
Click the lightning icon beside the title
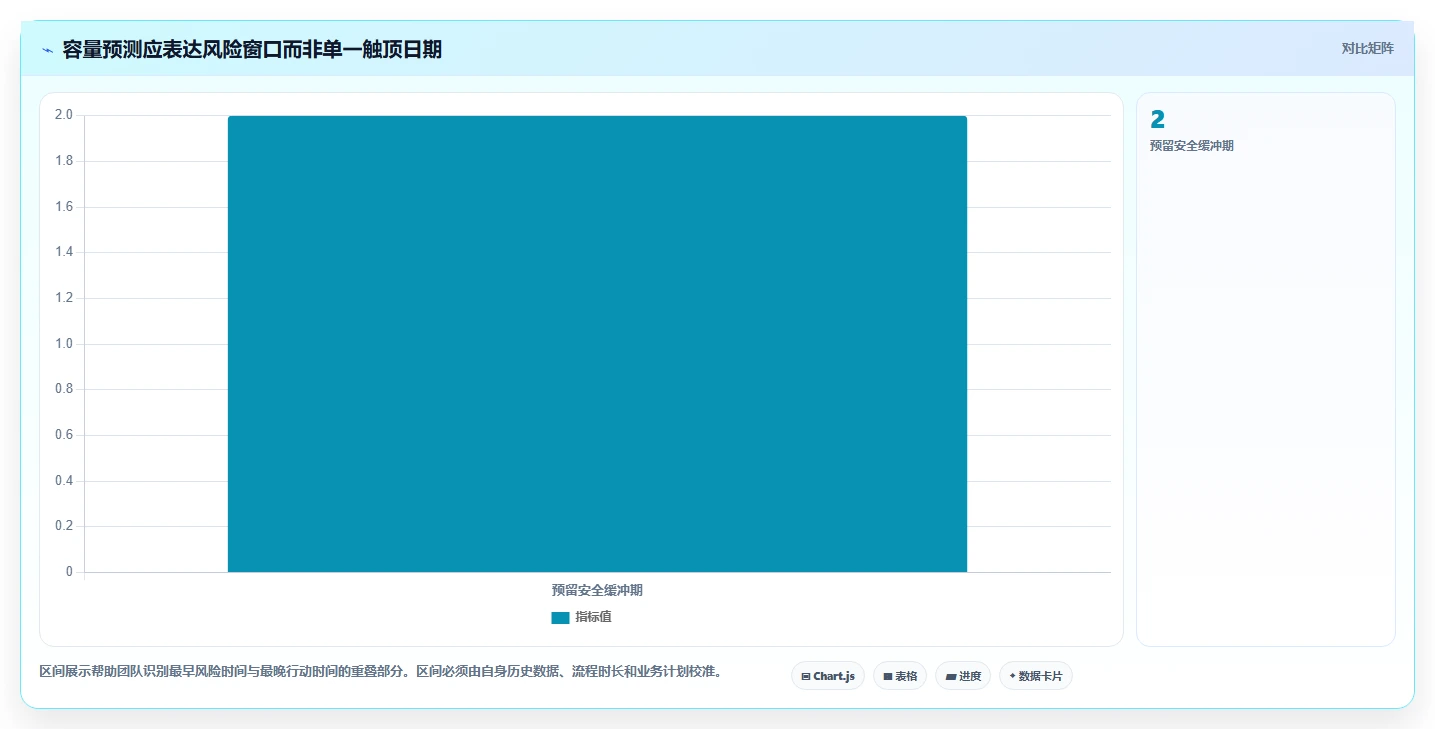(47, 50)
